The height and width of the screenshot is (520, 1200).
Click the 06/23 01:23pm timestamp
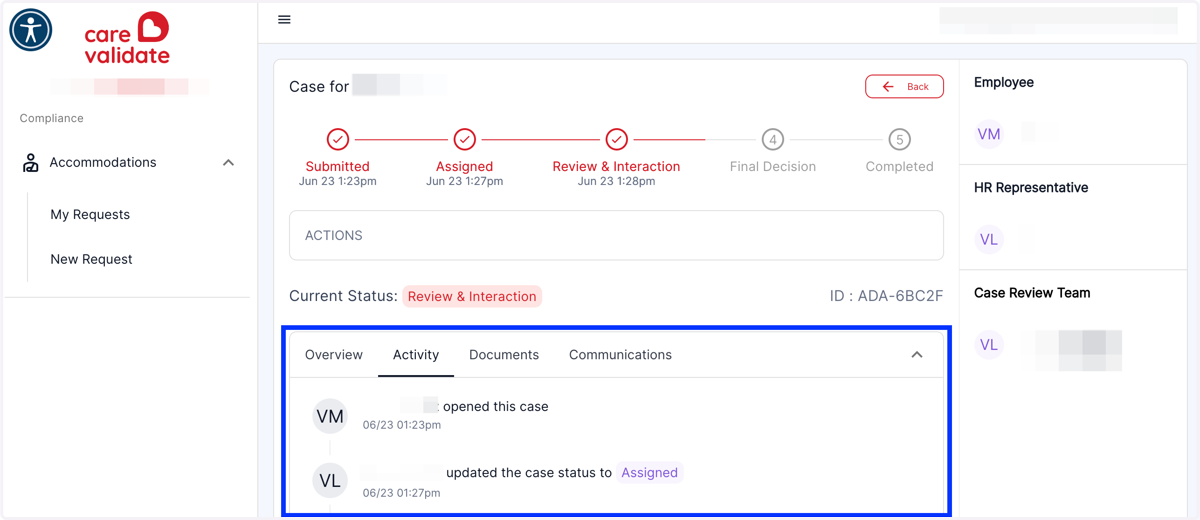[x=402, y=425]
